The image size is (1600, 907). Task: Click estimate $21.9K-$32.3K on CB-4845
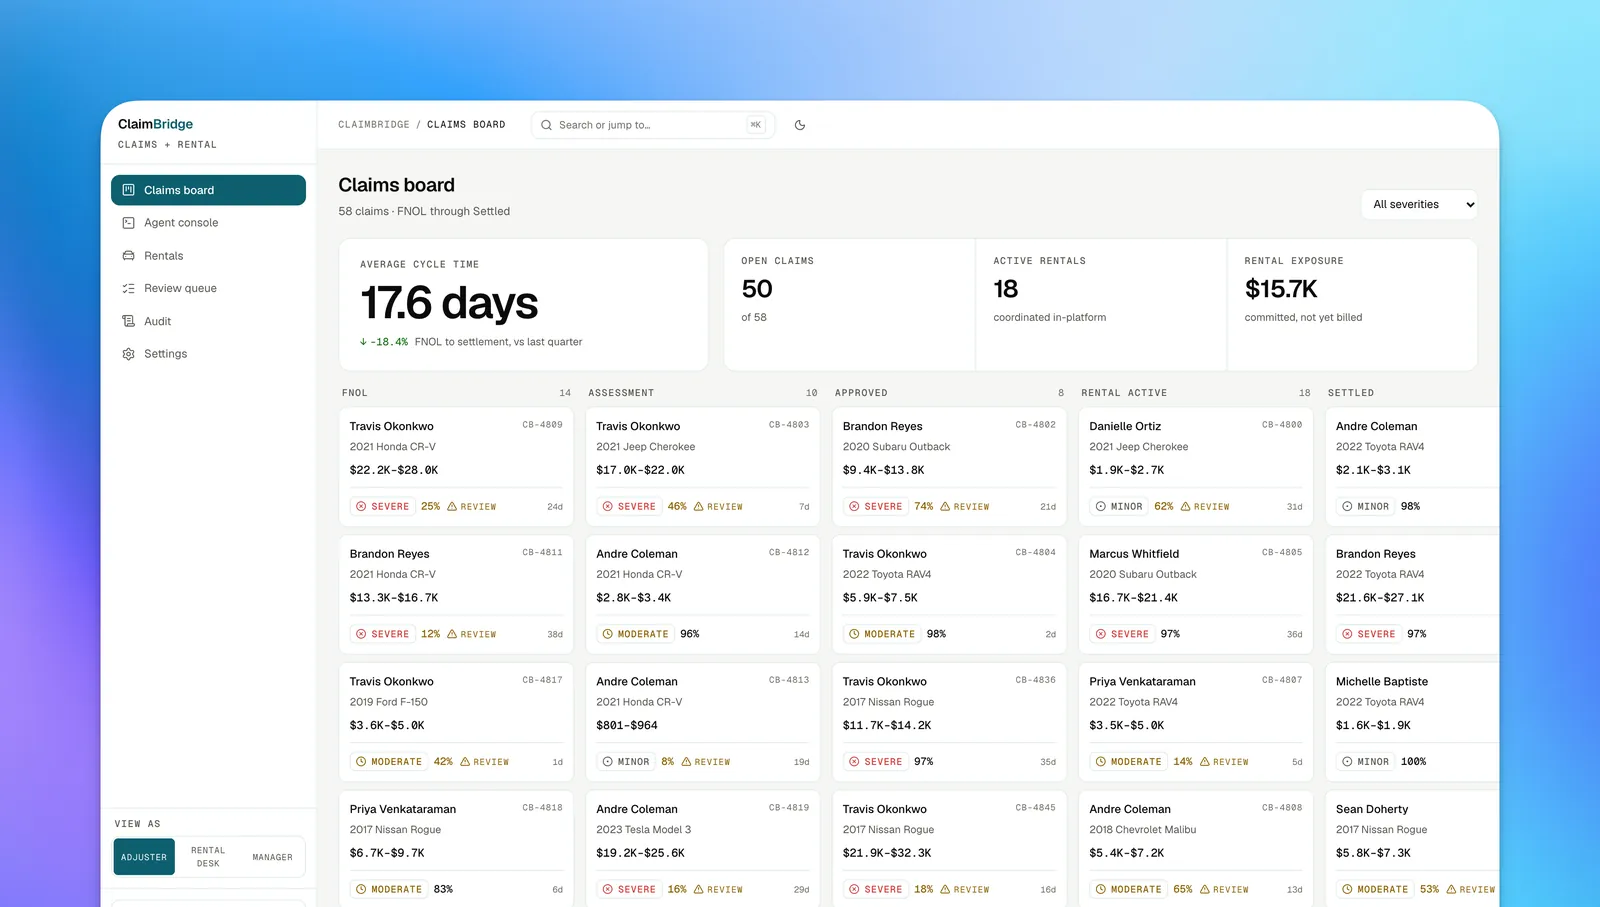(x=887, y=853)
